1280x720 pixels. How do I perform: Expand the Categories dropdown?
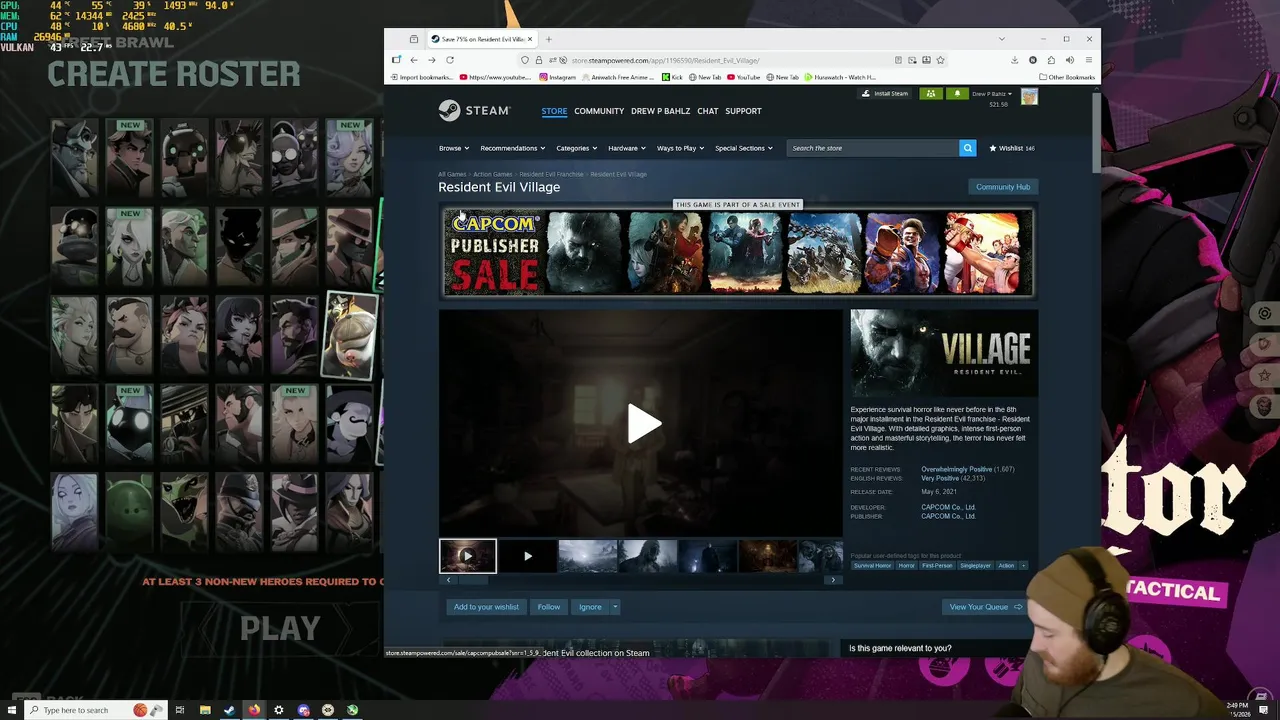[576, 148]
